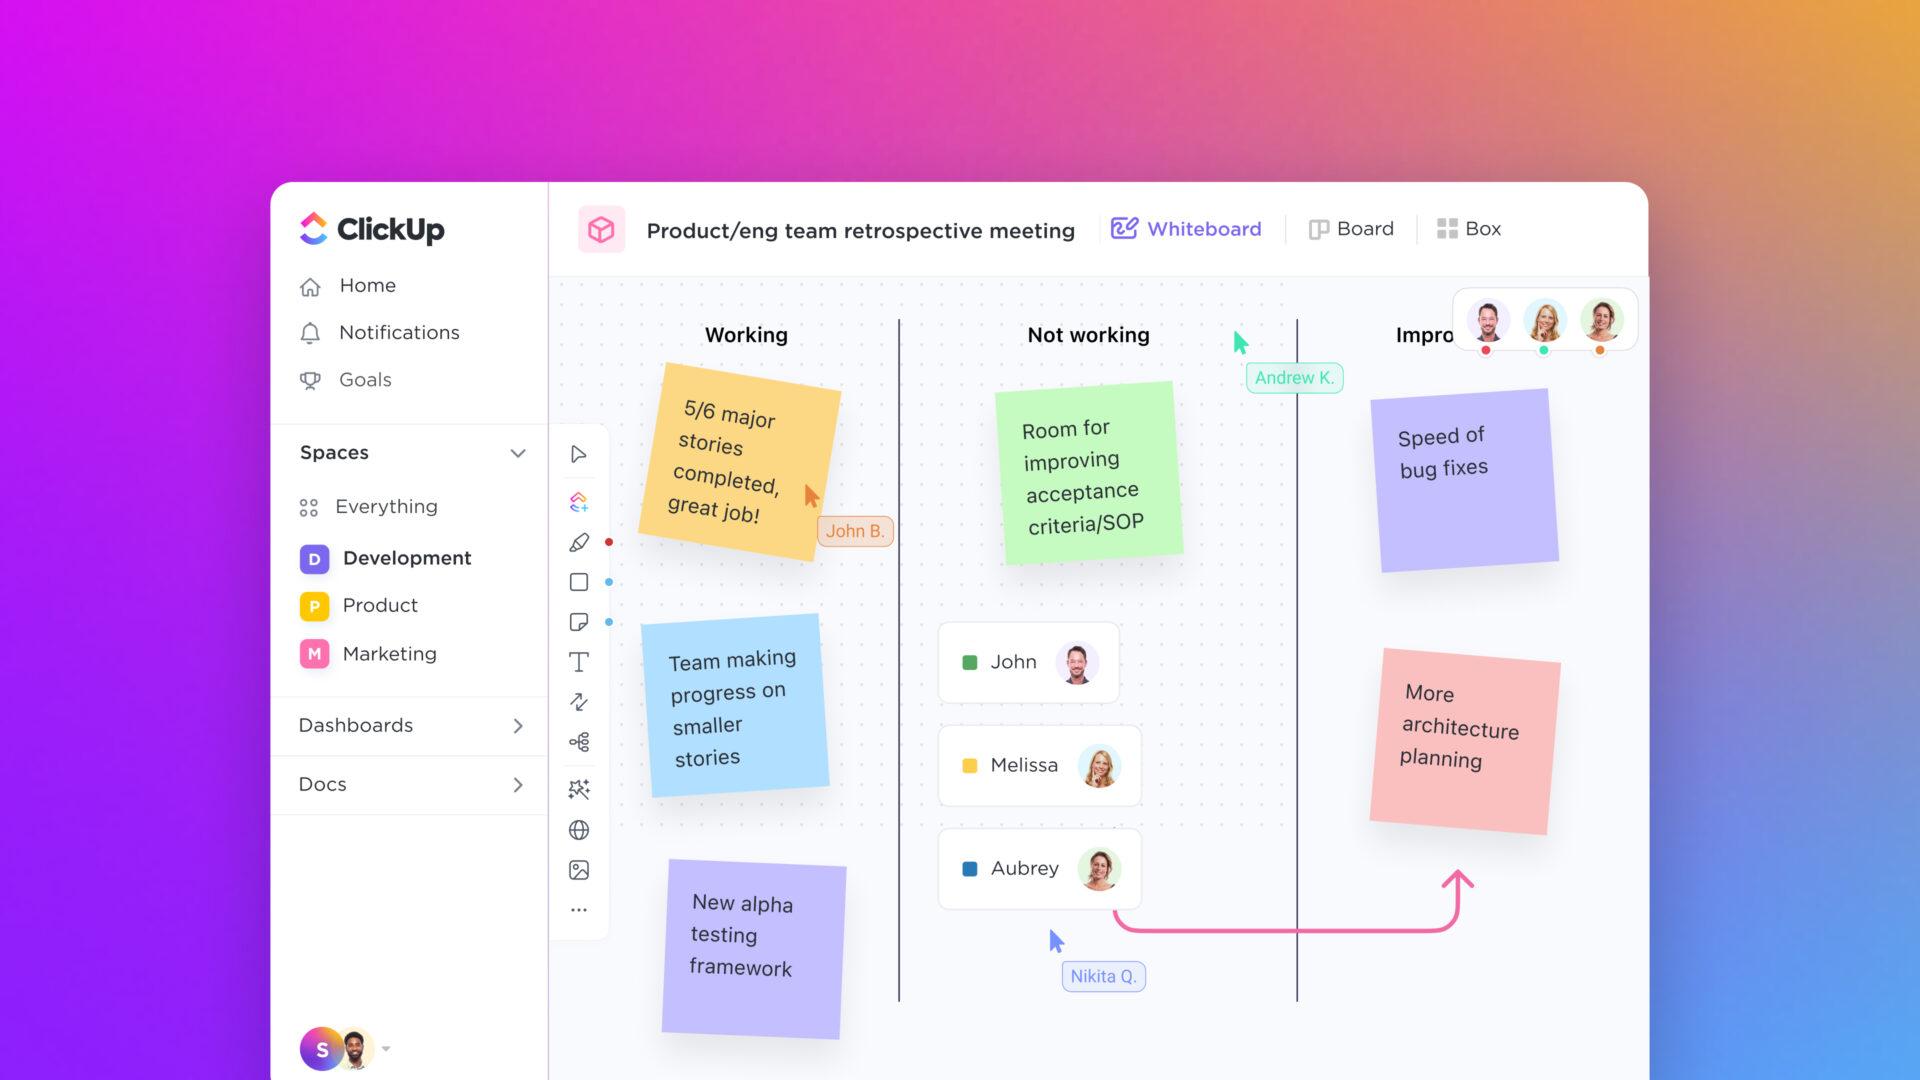Switch to the Box view tab
Screen dimensions: 1920x1080
click(1466, 228)
